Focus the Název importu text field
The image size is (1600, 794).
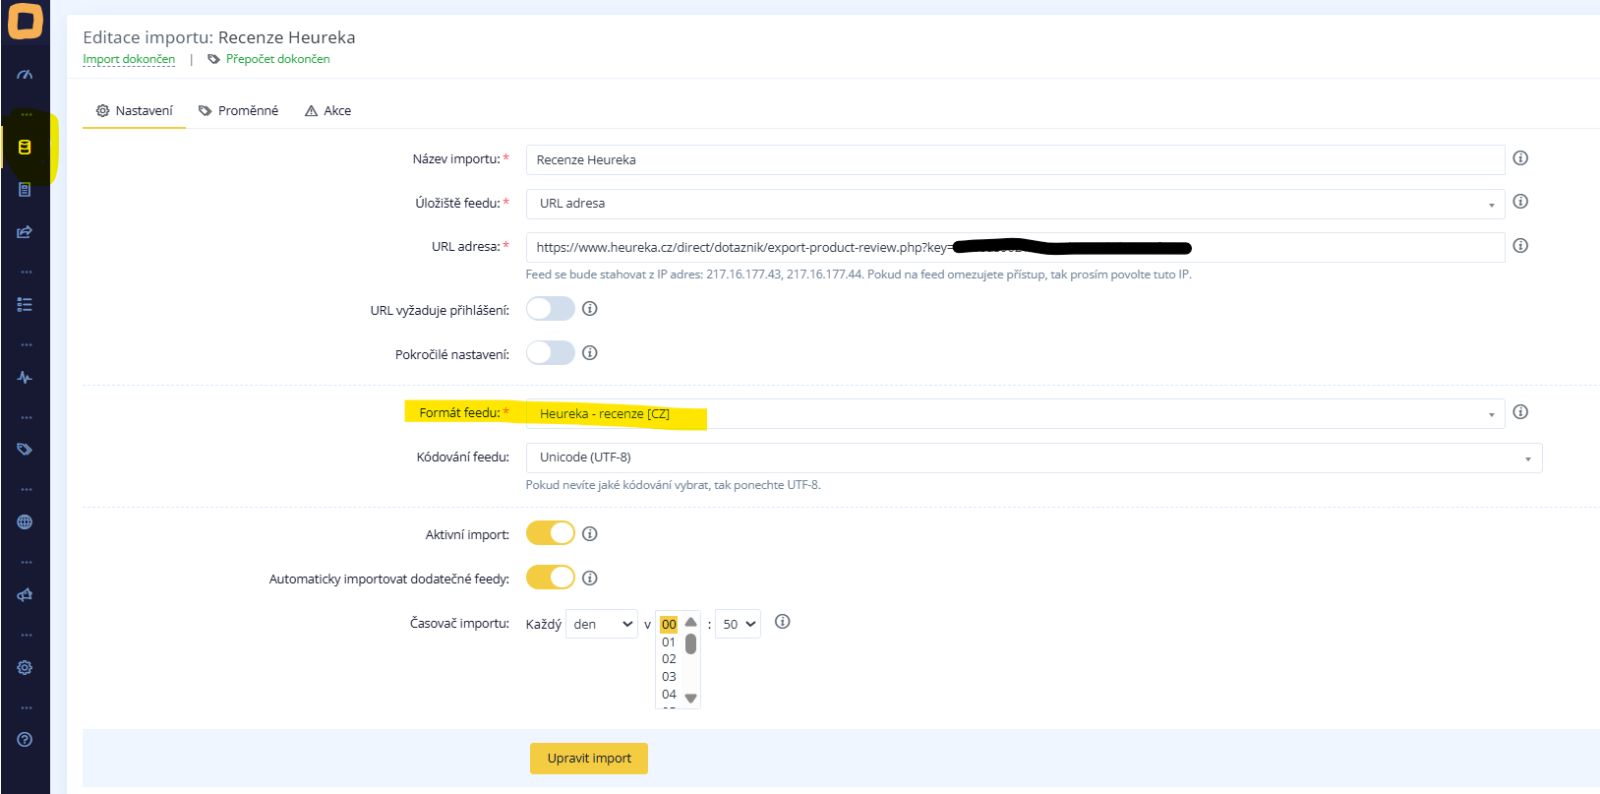tap(1015, 160)
